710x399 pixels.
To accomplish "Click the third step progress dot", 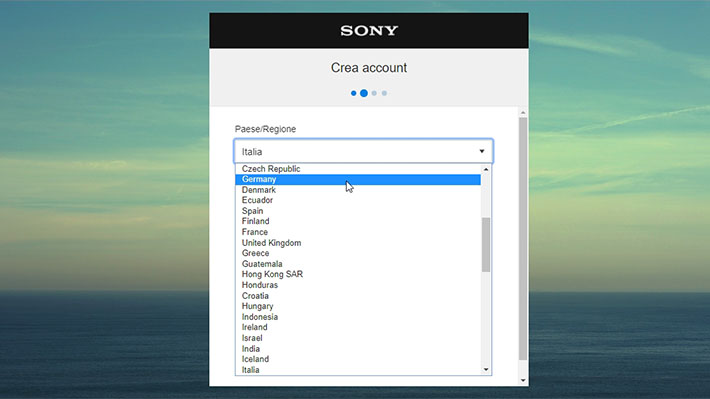I will pos(374,93).
